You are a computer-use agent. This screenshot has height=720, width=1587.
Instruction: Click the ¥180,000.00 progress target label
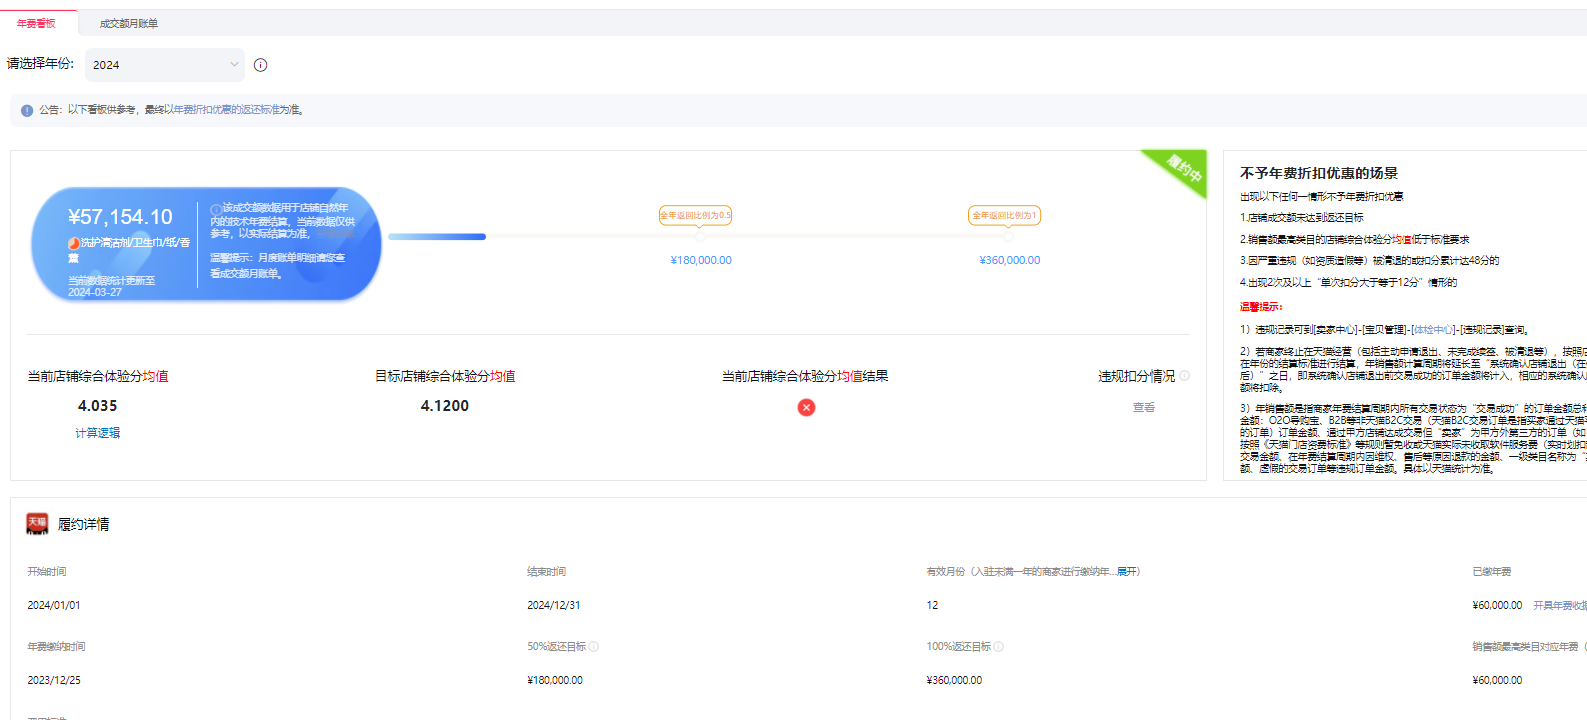[x=701, y=260]
